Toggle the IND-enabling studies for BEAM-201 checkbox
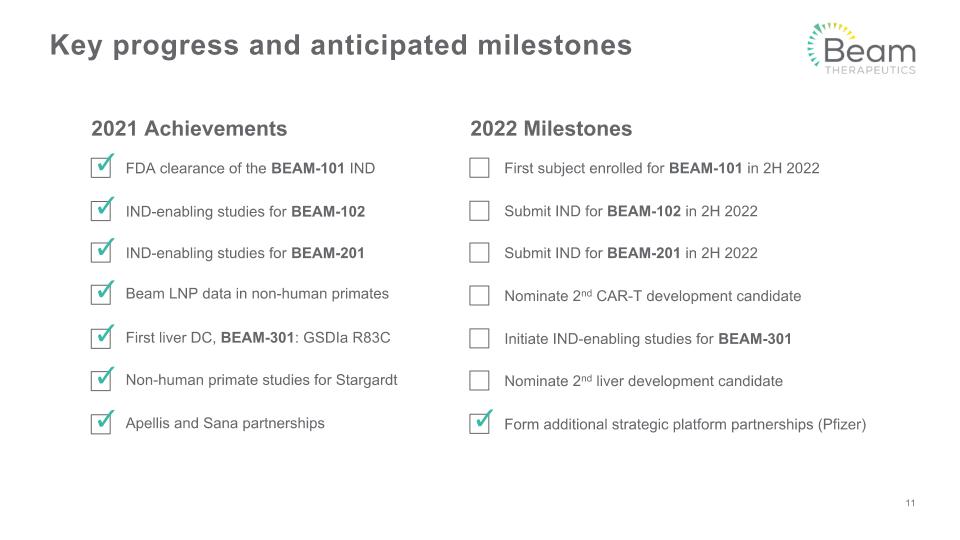This screenshot has width=960, height=540. (101, 252)
